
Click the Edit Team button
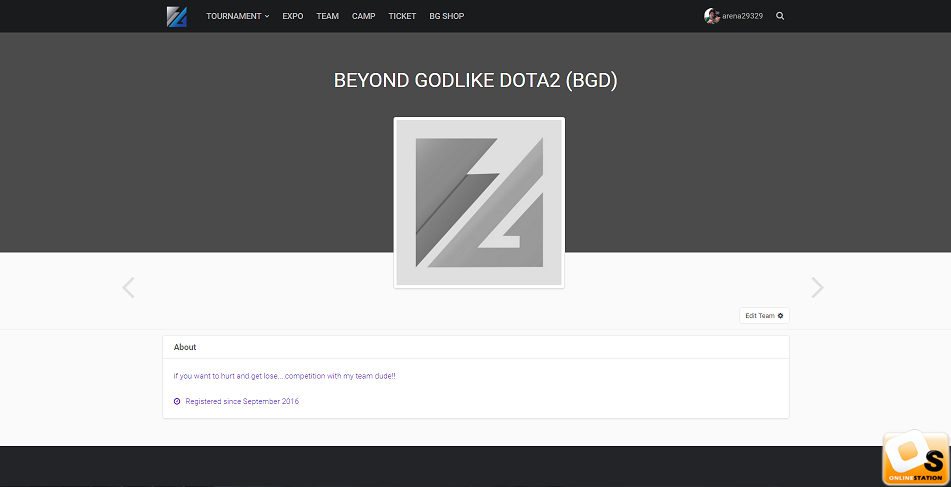click(764, 315)
